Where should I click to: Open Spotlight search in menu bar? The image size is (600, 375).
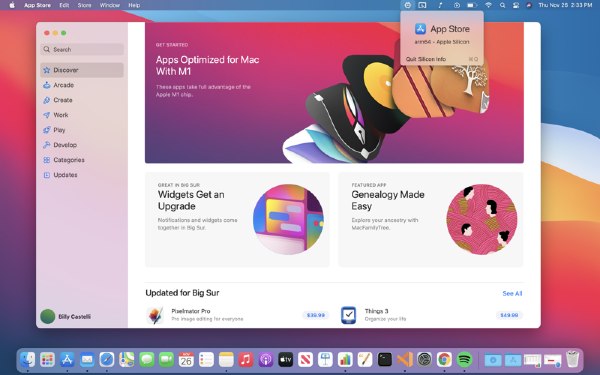502,5
